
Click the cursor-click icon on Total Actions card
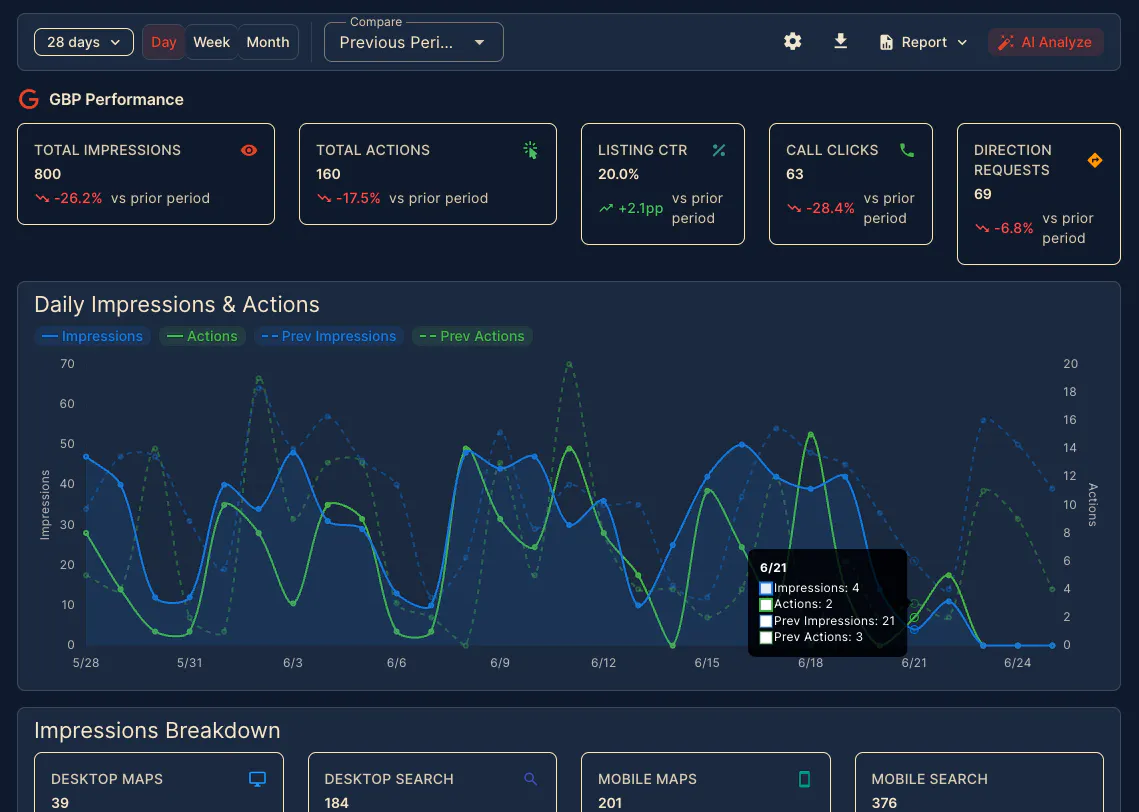[530, 150]
